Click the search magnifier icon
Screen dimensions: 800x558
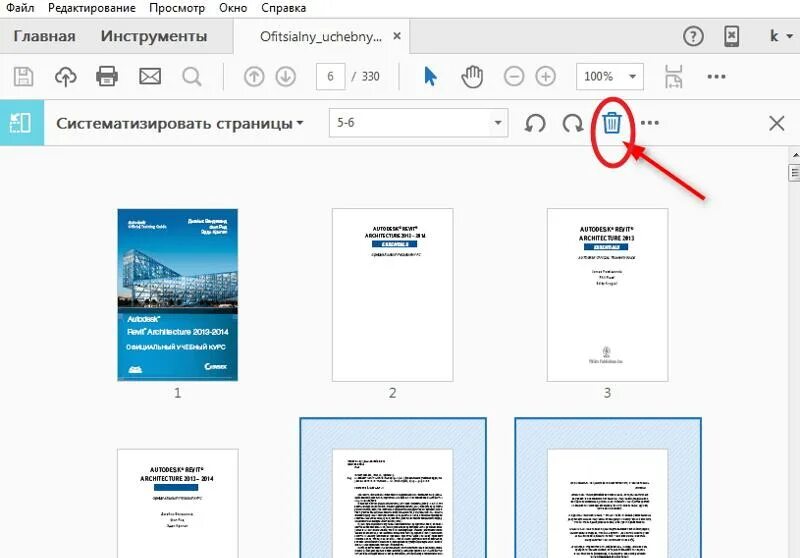pos(192,77)
